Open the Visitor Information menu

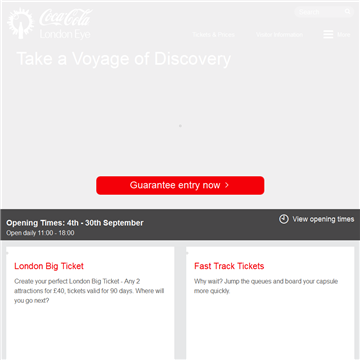[x=279, y=35]
